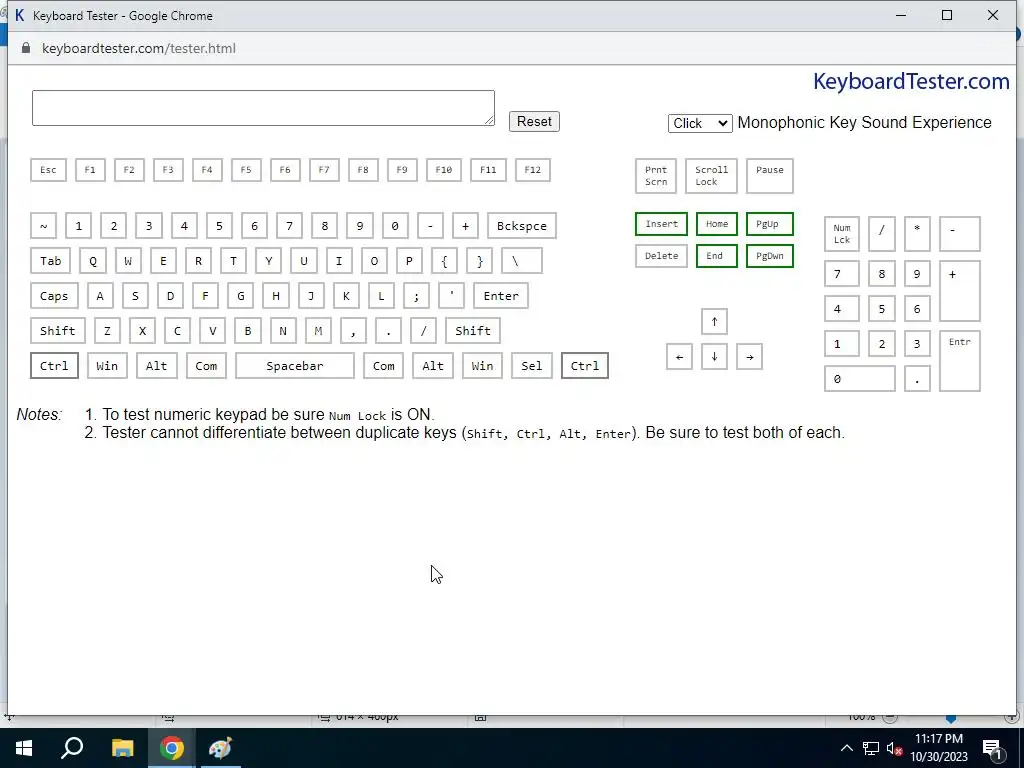This screenshot has height=768, width=1024.
Task: Click the Prnt Scrn key
Action: [656, 176]
